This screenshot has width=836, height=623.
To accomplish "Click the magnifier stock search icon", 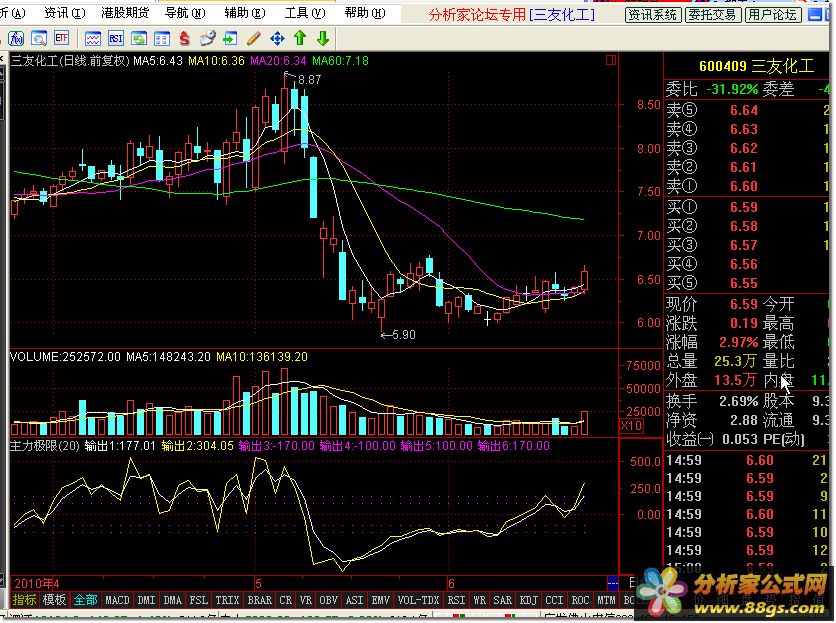I will (39, 38).
